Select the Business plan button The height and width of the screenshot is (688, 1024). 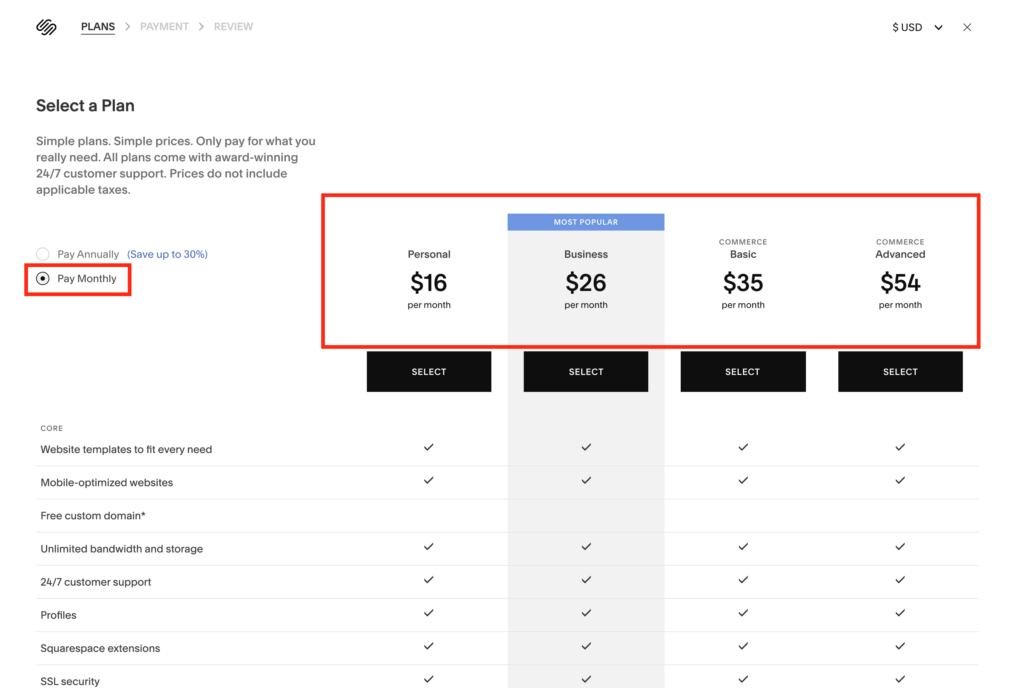point(586,371)
